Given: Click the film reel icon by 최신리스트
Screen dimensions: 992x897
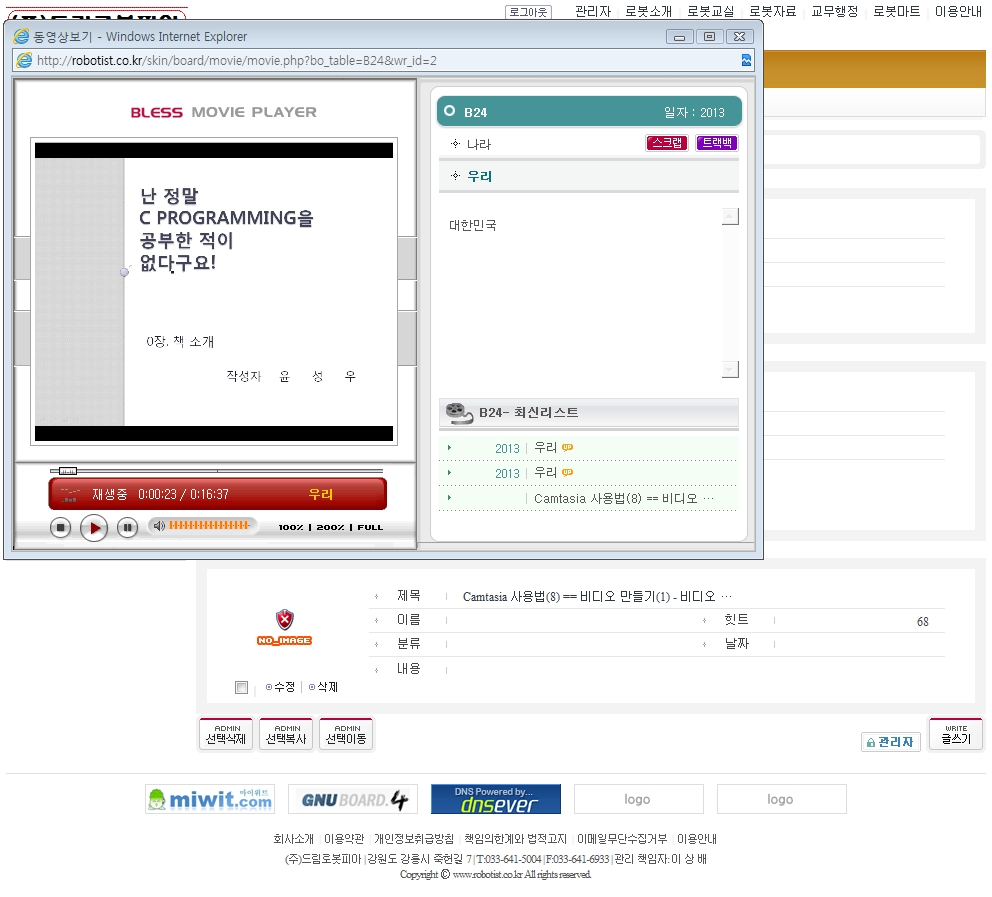Looking at the screenshot, I should click(x=459, y=412).
